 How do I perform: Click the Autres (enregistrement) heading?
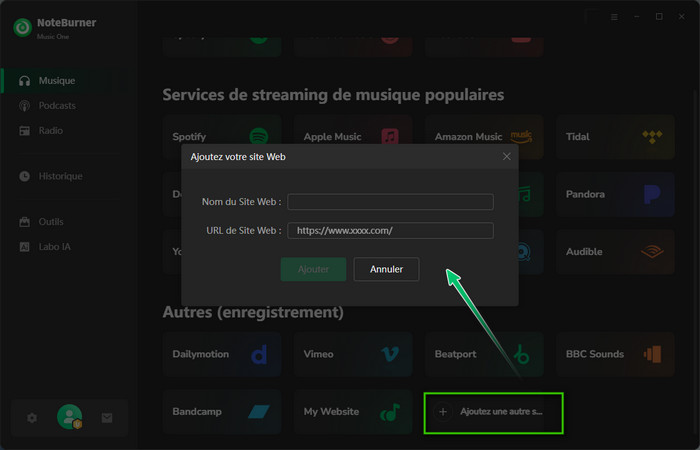(253, 312)
